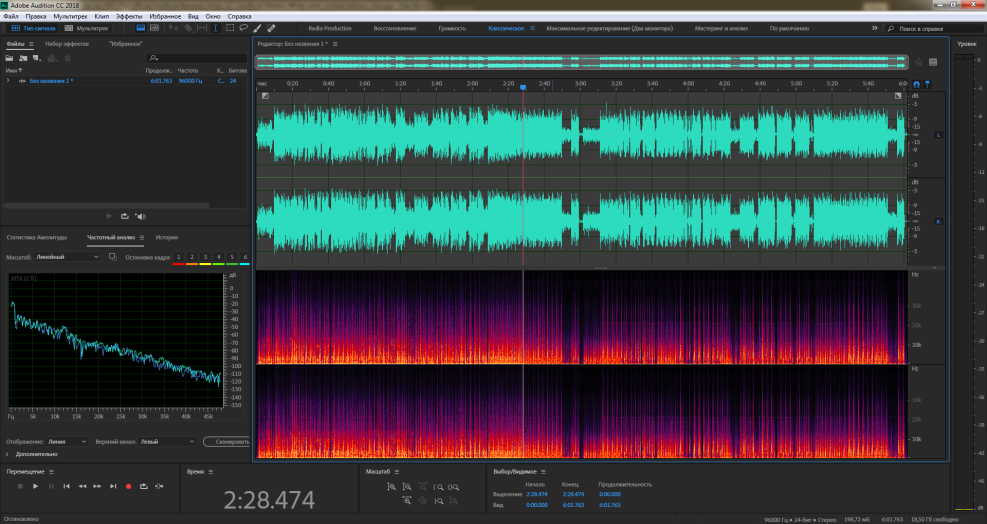Switch to the История tab
The height and width of the screenshot is (524, 987).
[x=166, y=237]
